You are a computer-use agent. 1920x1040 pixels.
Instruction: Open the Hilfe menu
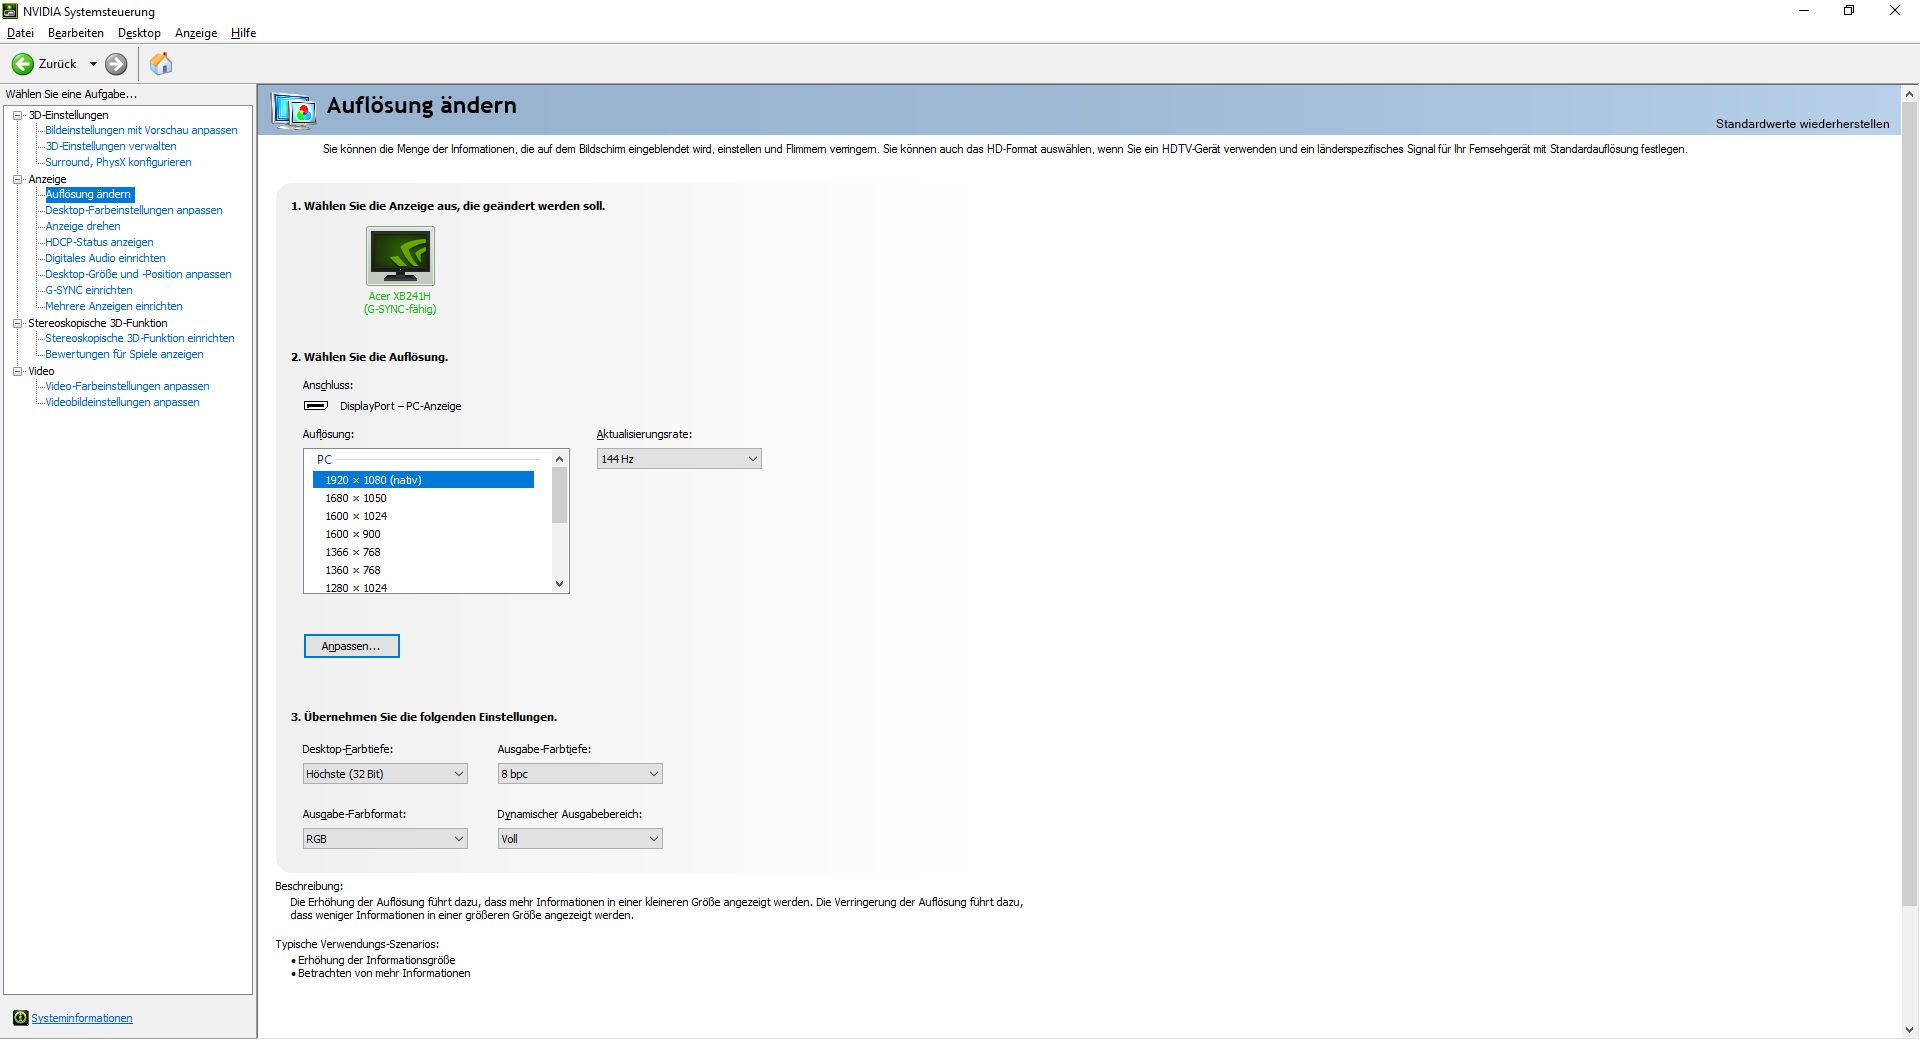pyautogui.click(x=243, y=33)
